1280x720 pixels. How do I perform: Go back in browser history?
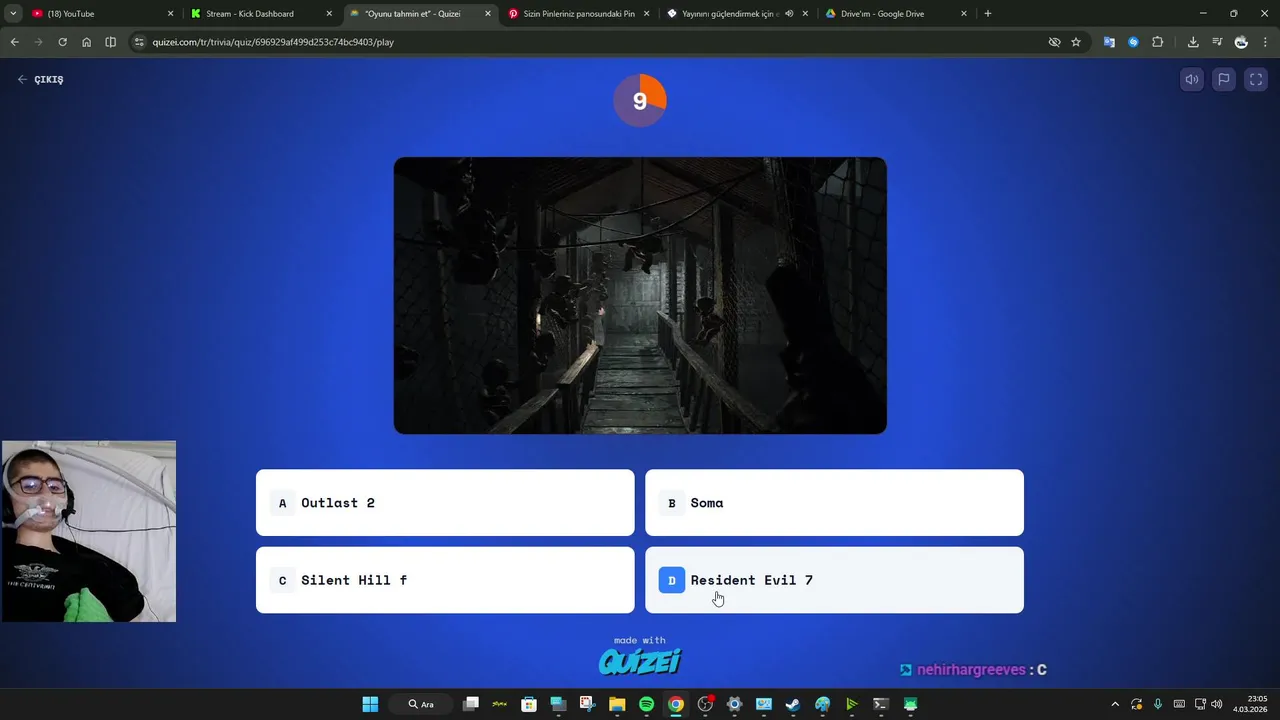pyautogui.click(x=14, y=42)
